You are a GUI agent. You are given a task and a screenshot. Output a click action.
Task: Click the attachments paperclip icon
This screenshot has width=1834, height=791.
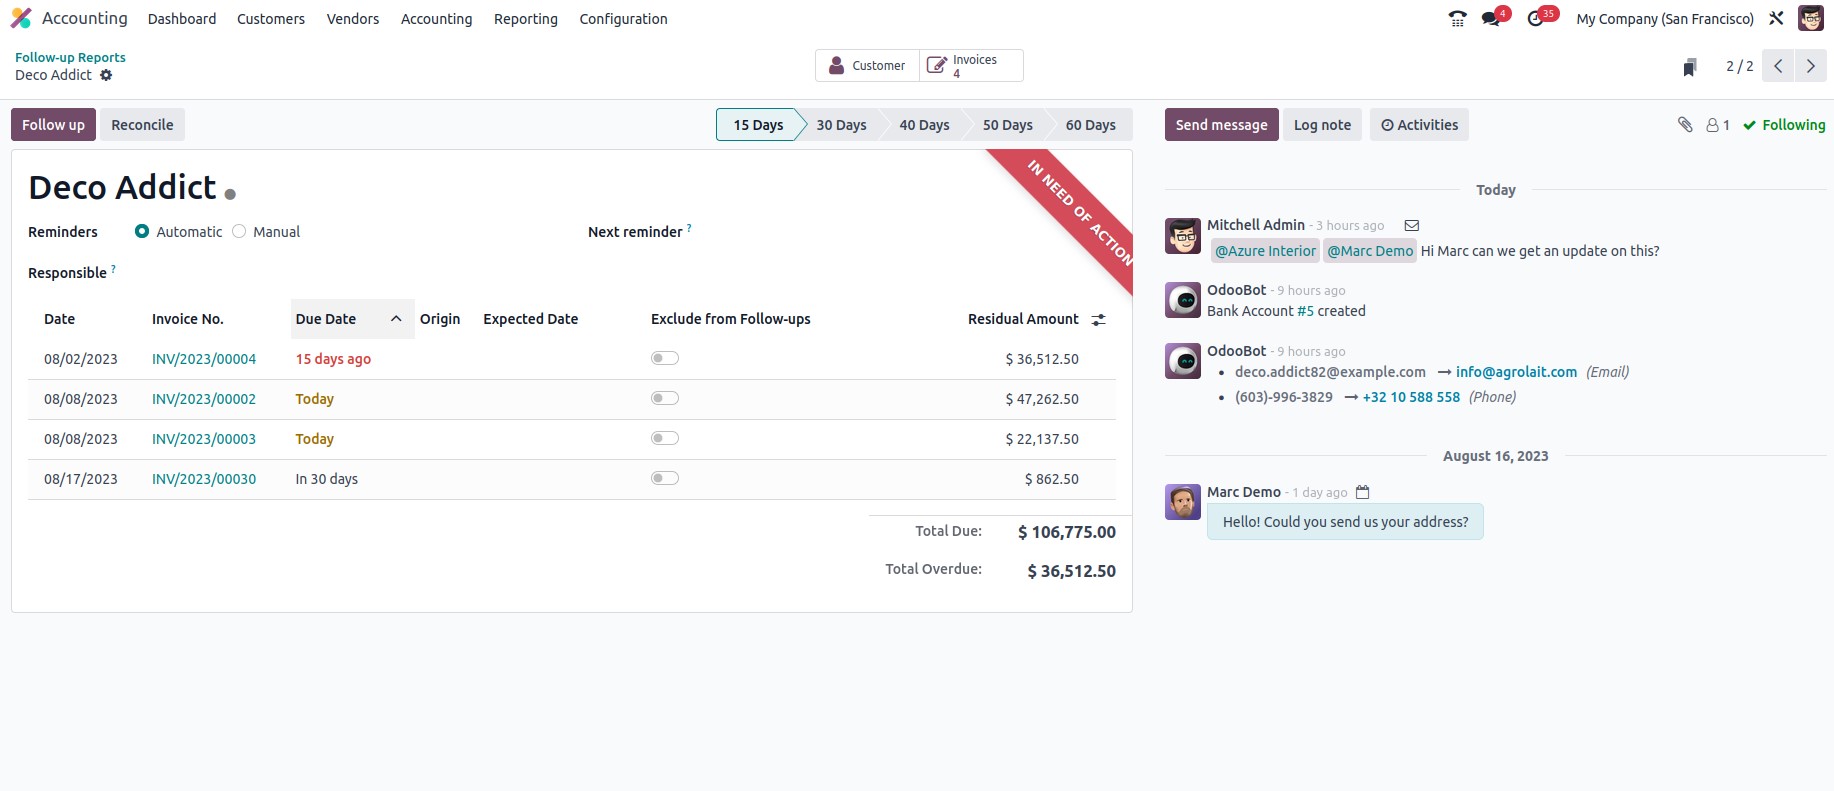(1685, 125)
